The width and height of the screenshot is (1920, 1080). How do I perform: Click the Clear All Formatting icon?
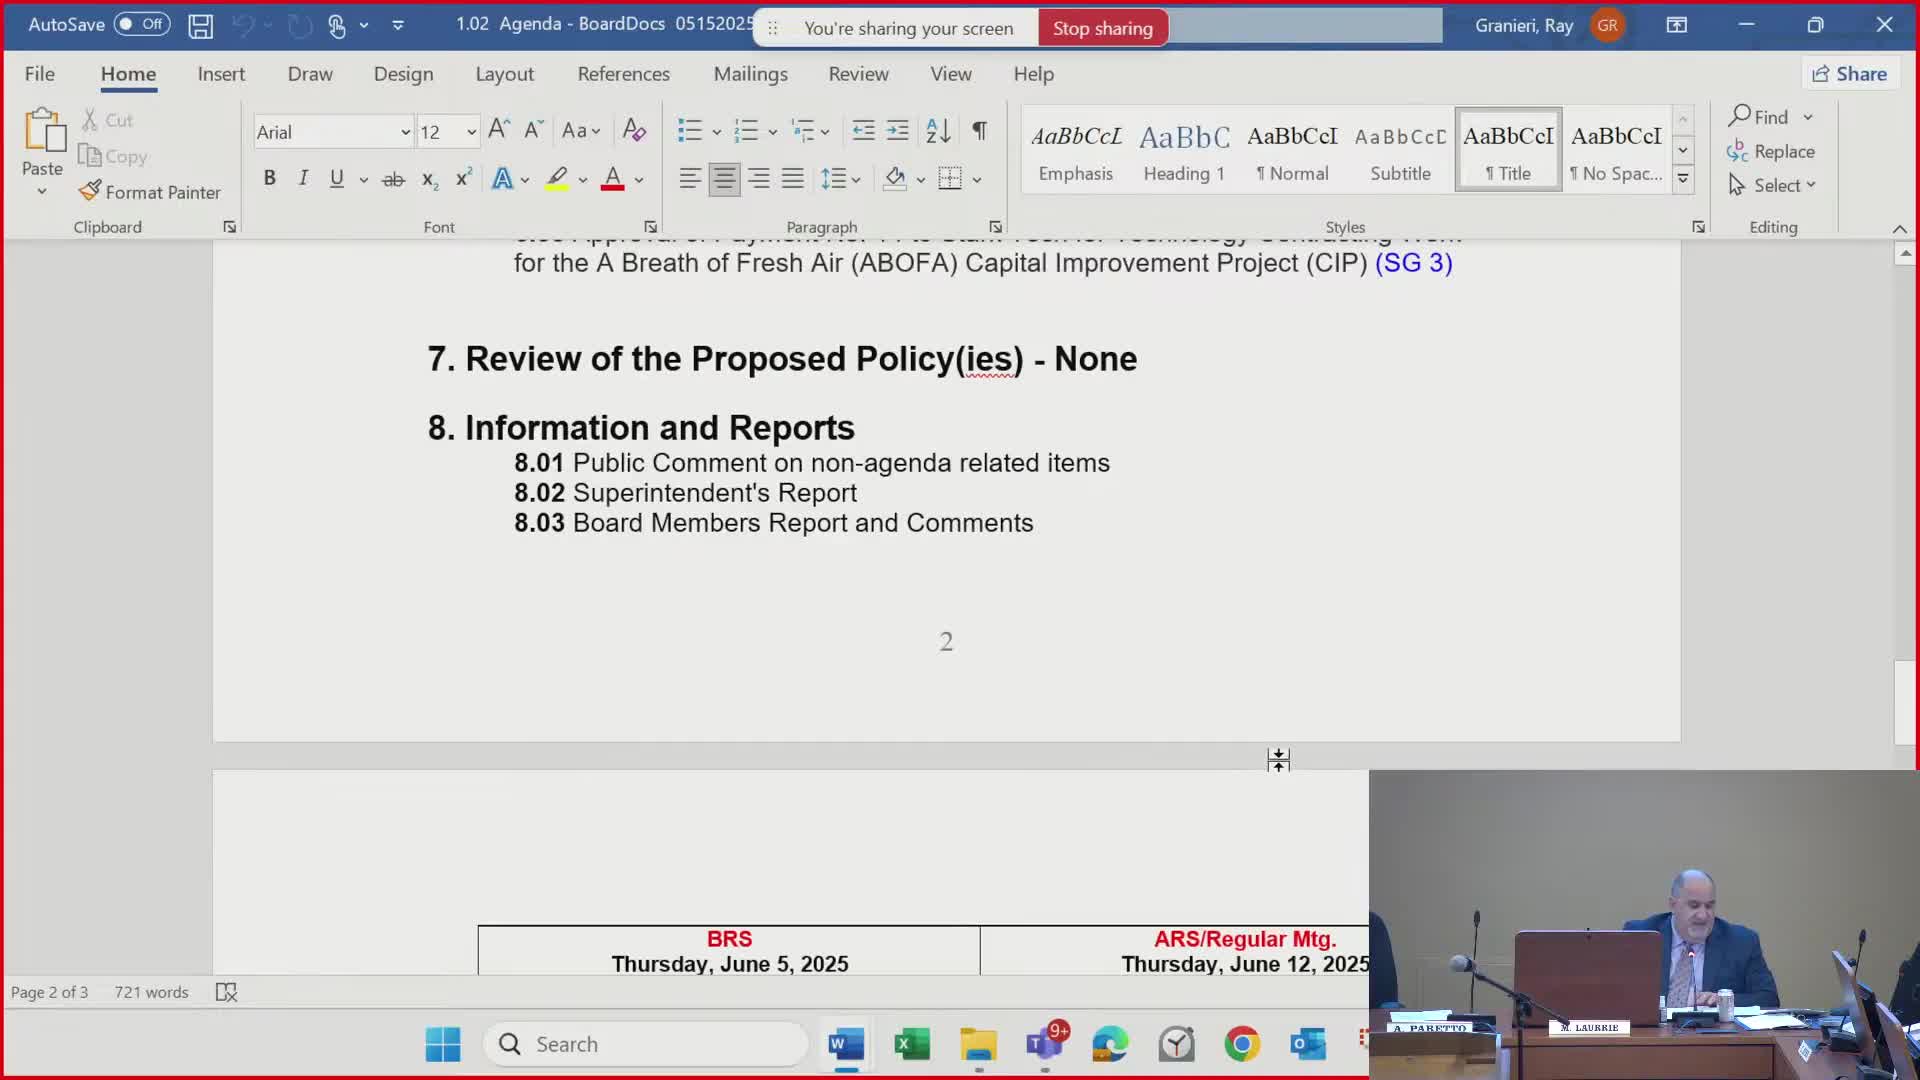634,130
